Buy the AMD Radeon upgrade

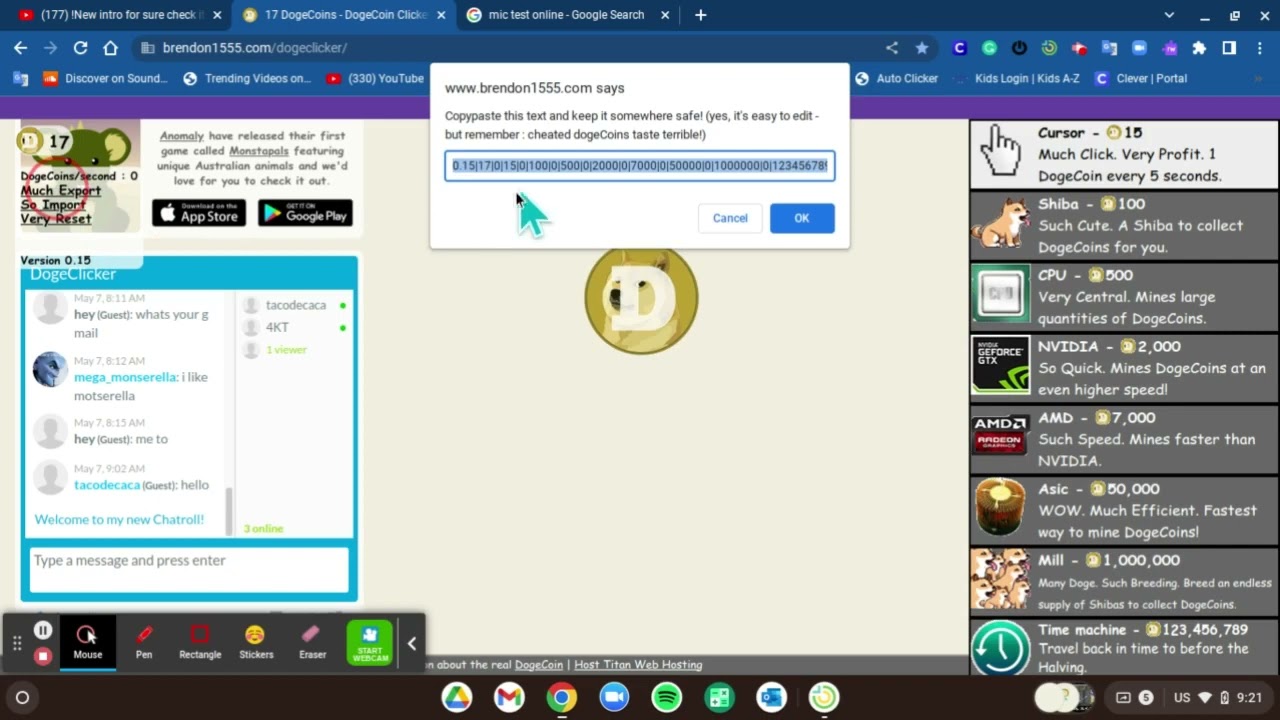click(x=1124, y=439)
